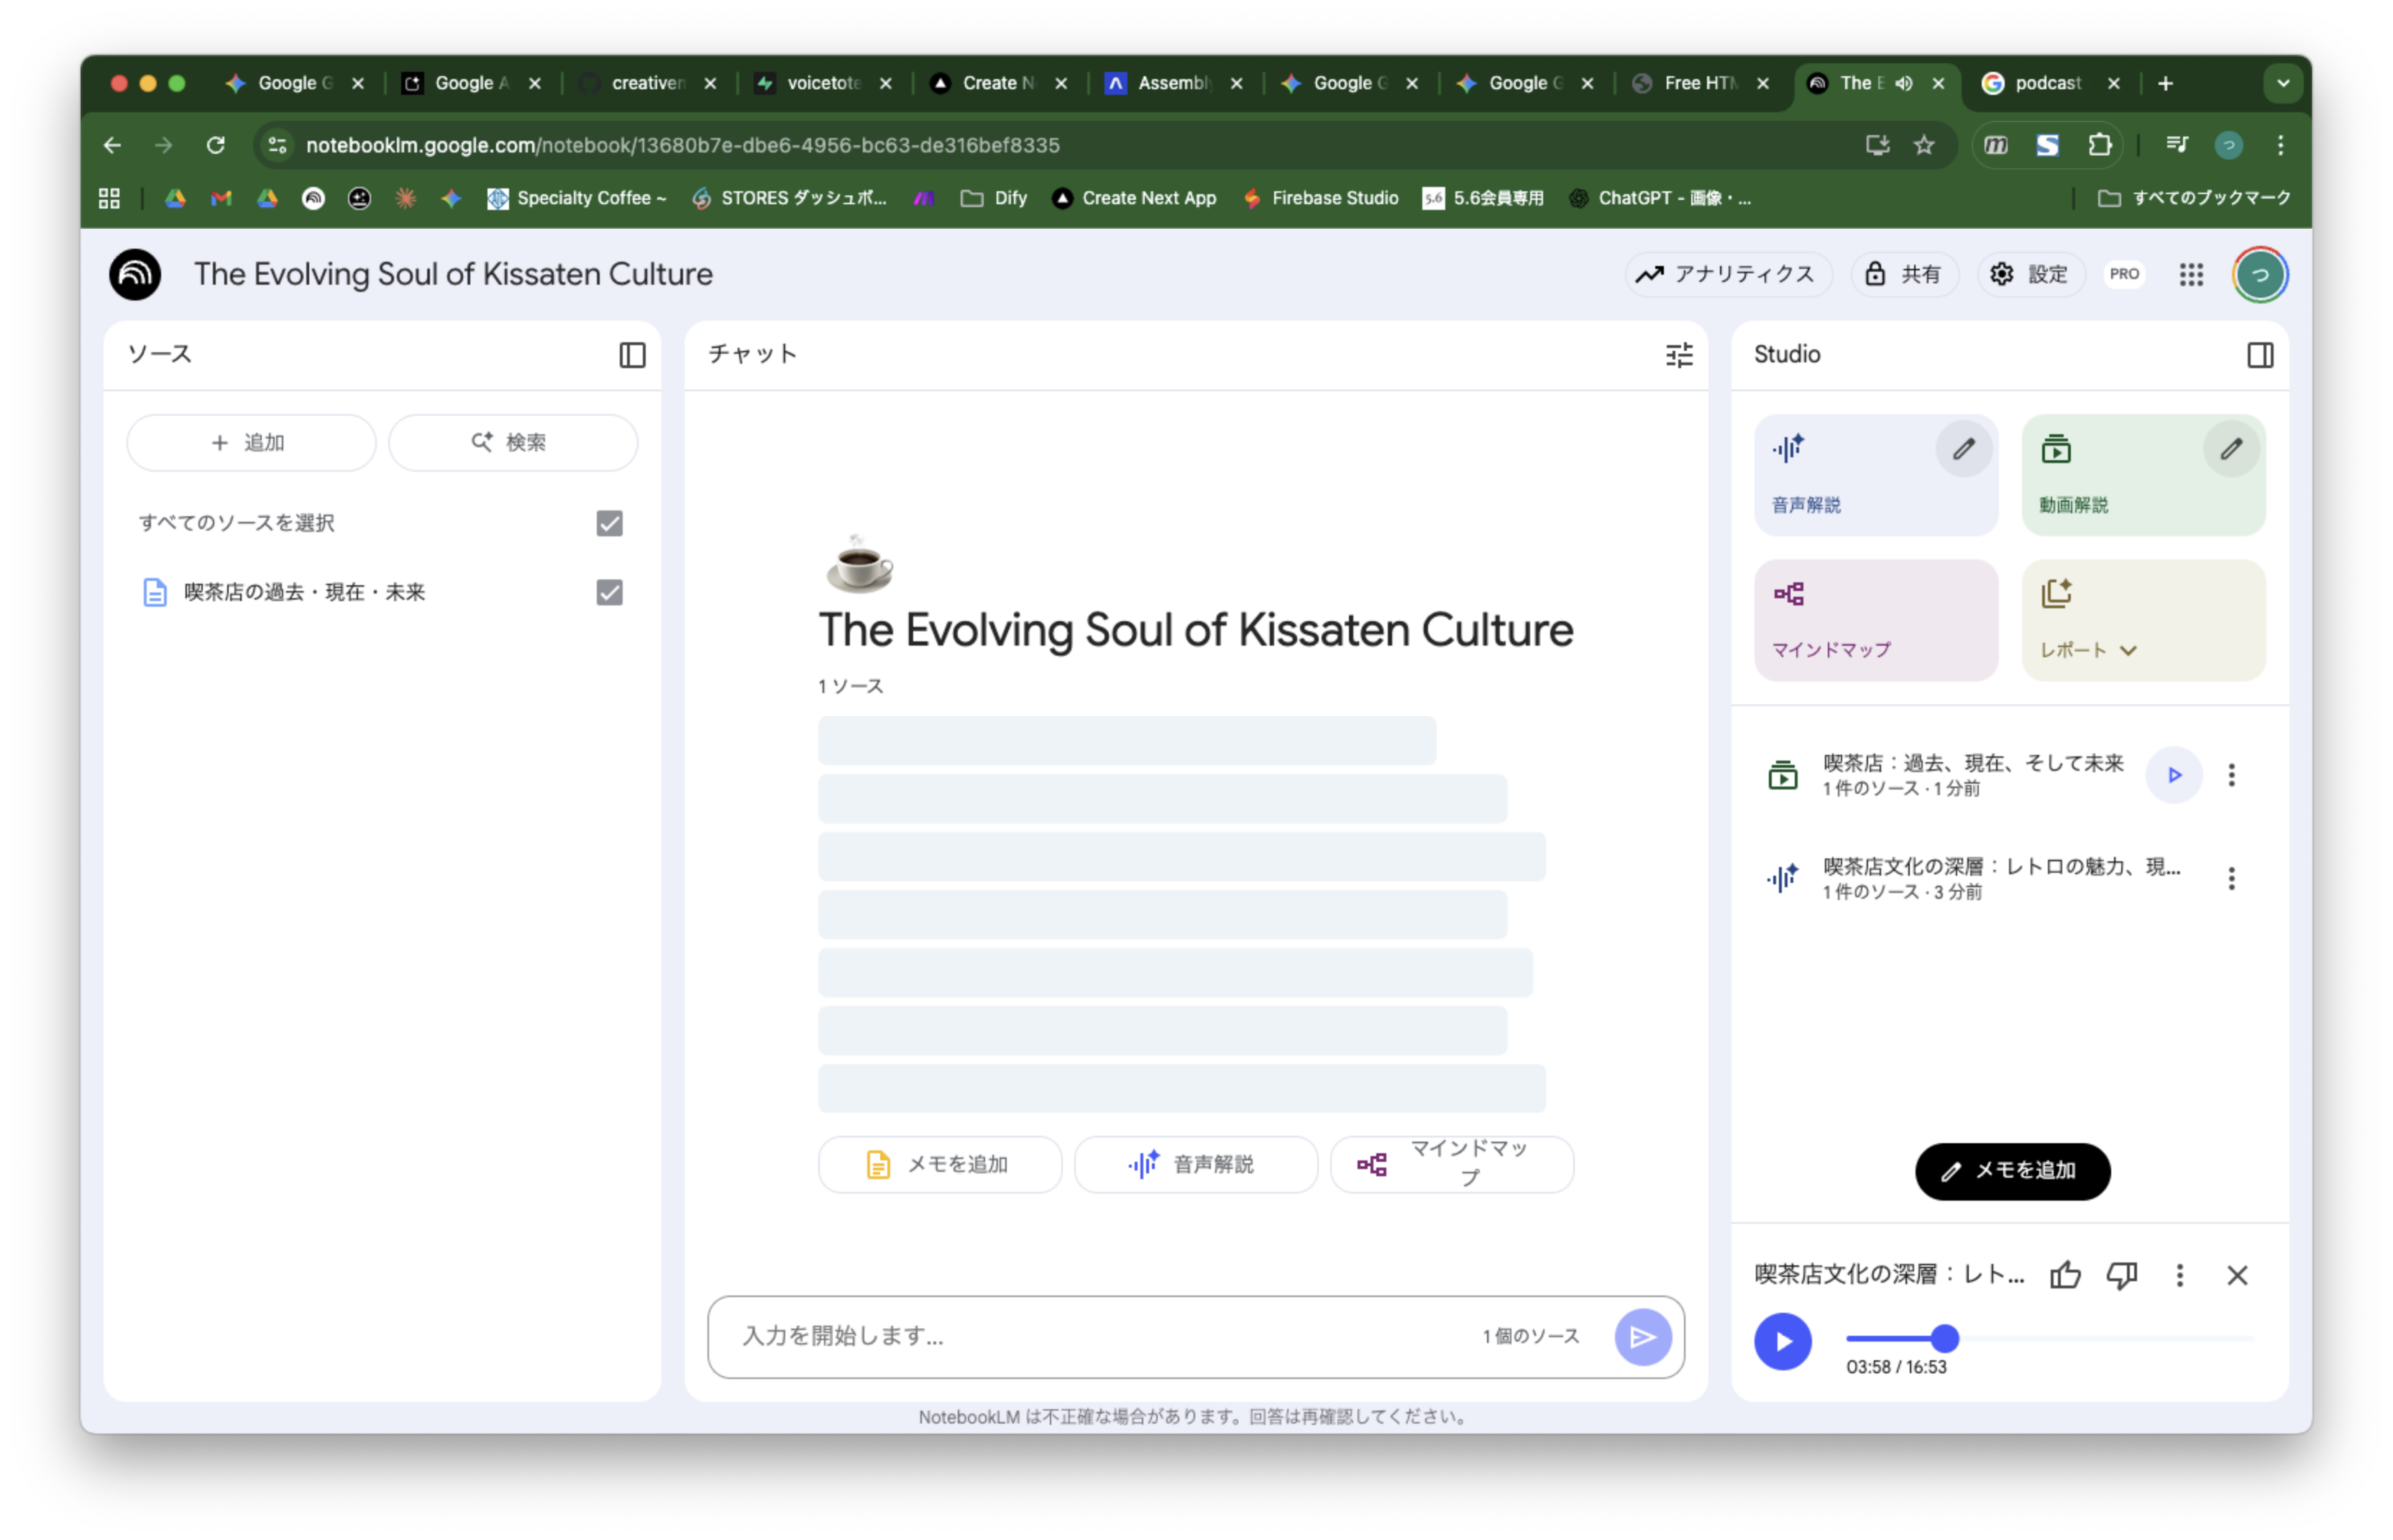The width and height of the screenshot is (2393, 1540).
Task: Collapse the Studio panel
Action: [x=2259, y=355]
